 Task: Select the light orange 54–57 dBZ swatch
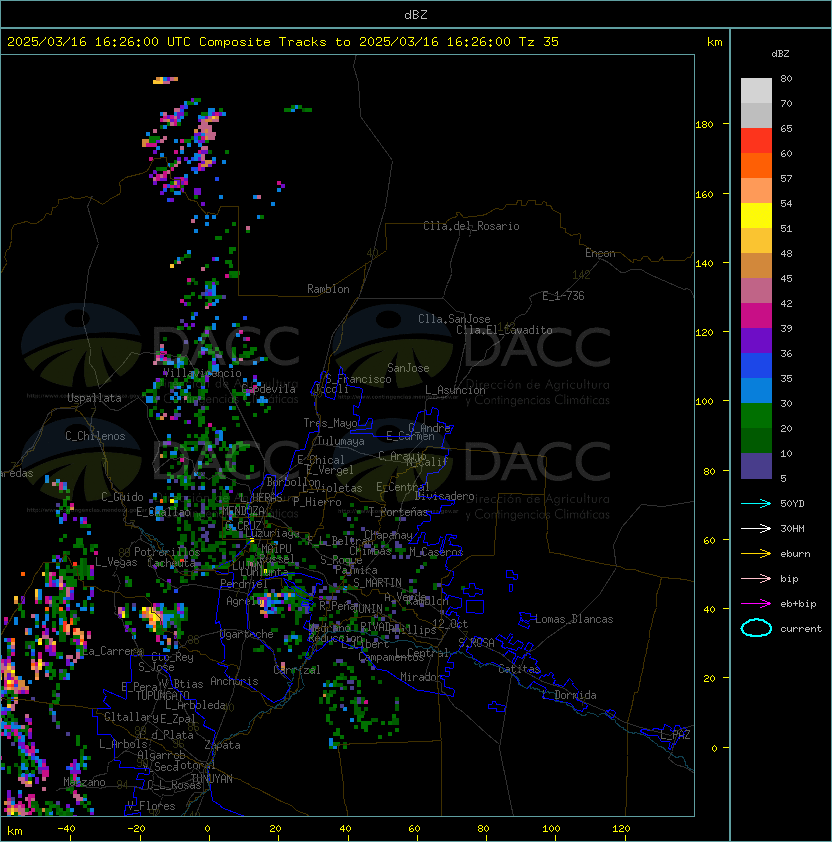(756, 191)
